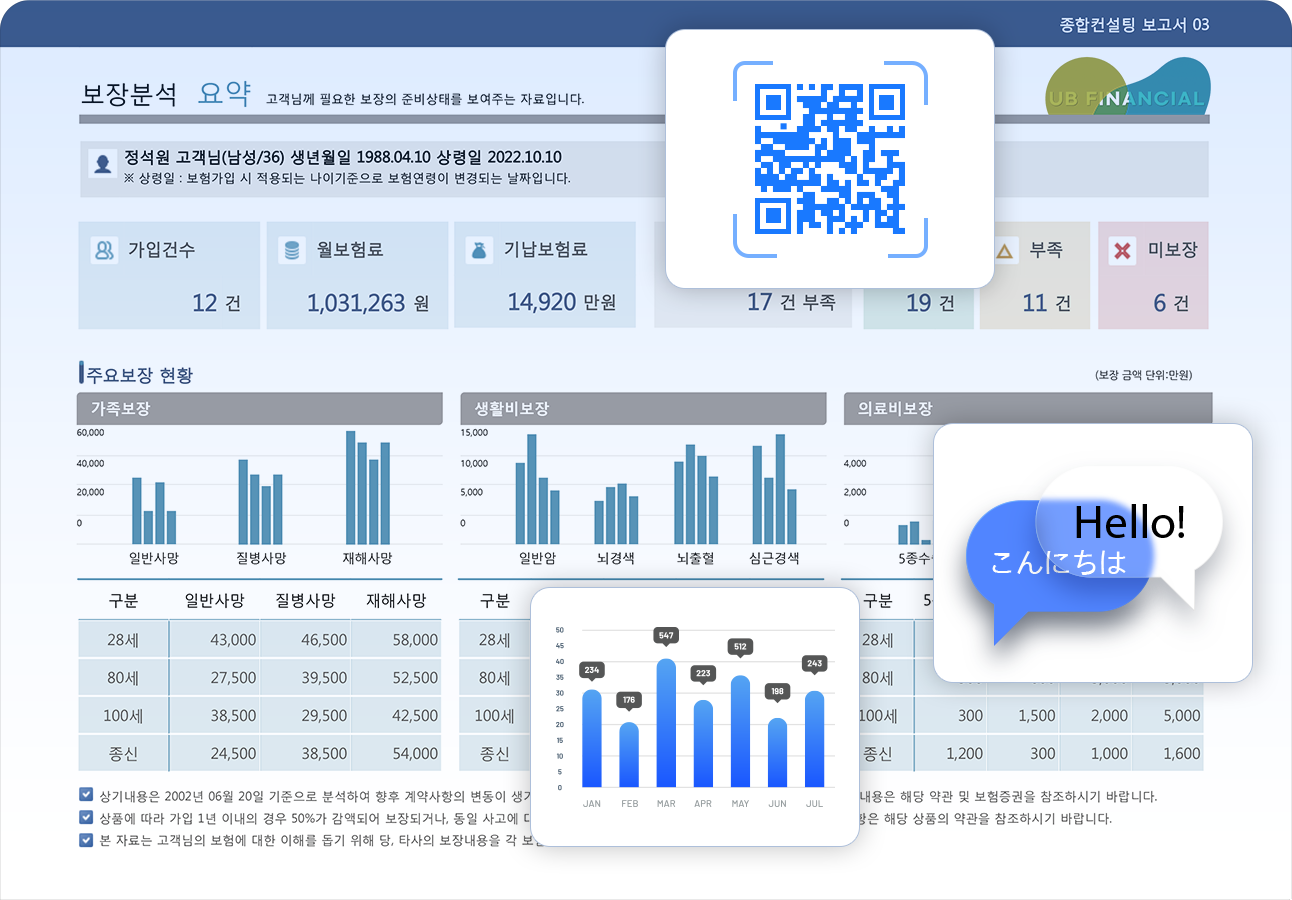
Task: Select the 생활비보장 section header
Action: point(643,409)
